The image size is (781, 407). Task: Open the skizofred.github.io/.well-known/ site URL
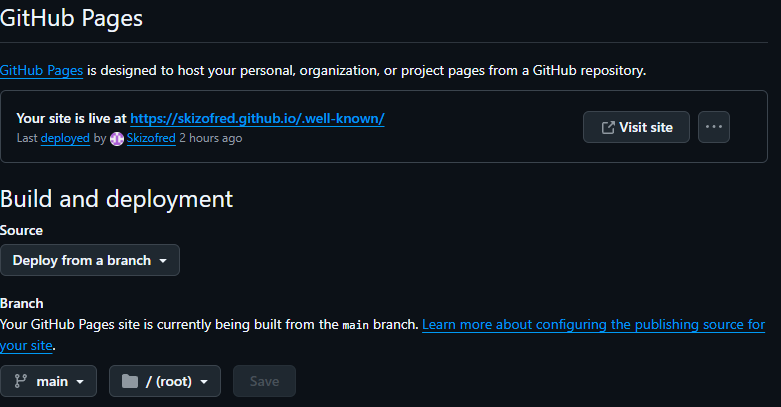click(x=257, y=119)
